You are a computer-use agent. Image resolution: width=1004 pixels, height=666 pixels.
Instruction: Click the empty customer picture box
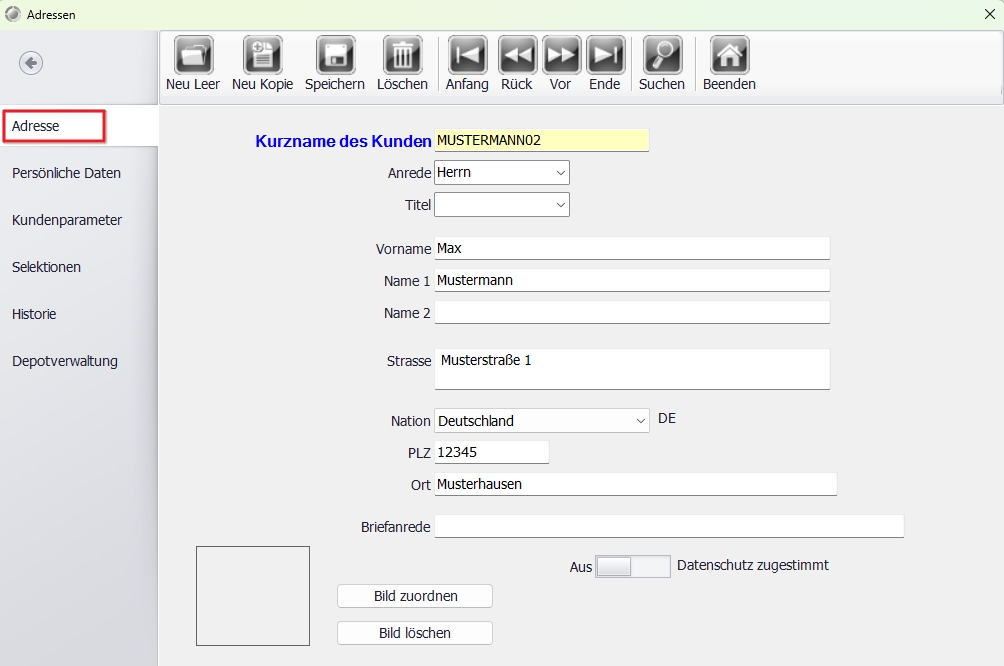click(x=253, y=596)
